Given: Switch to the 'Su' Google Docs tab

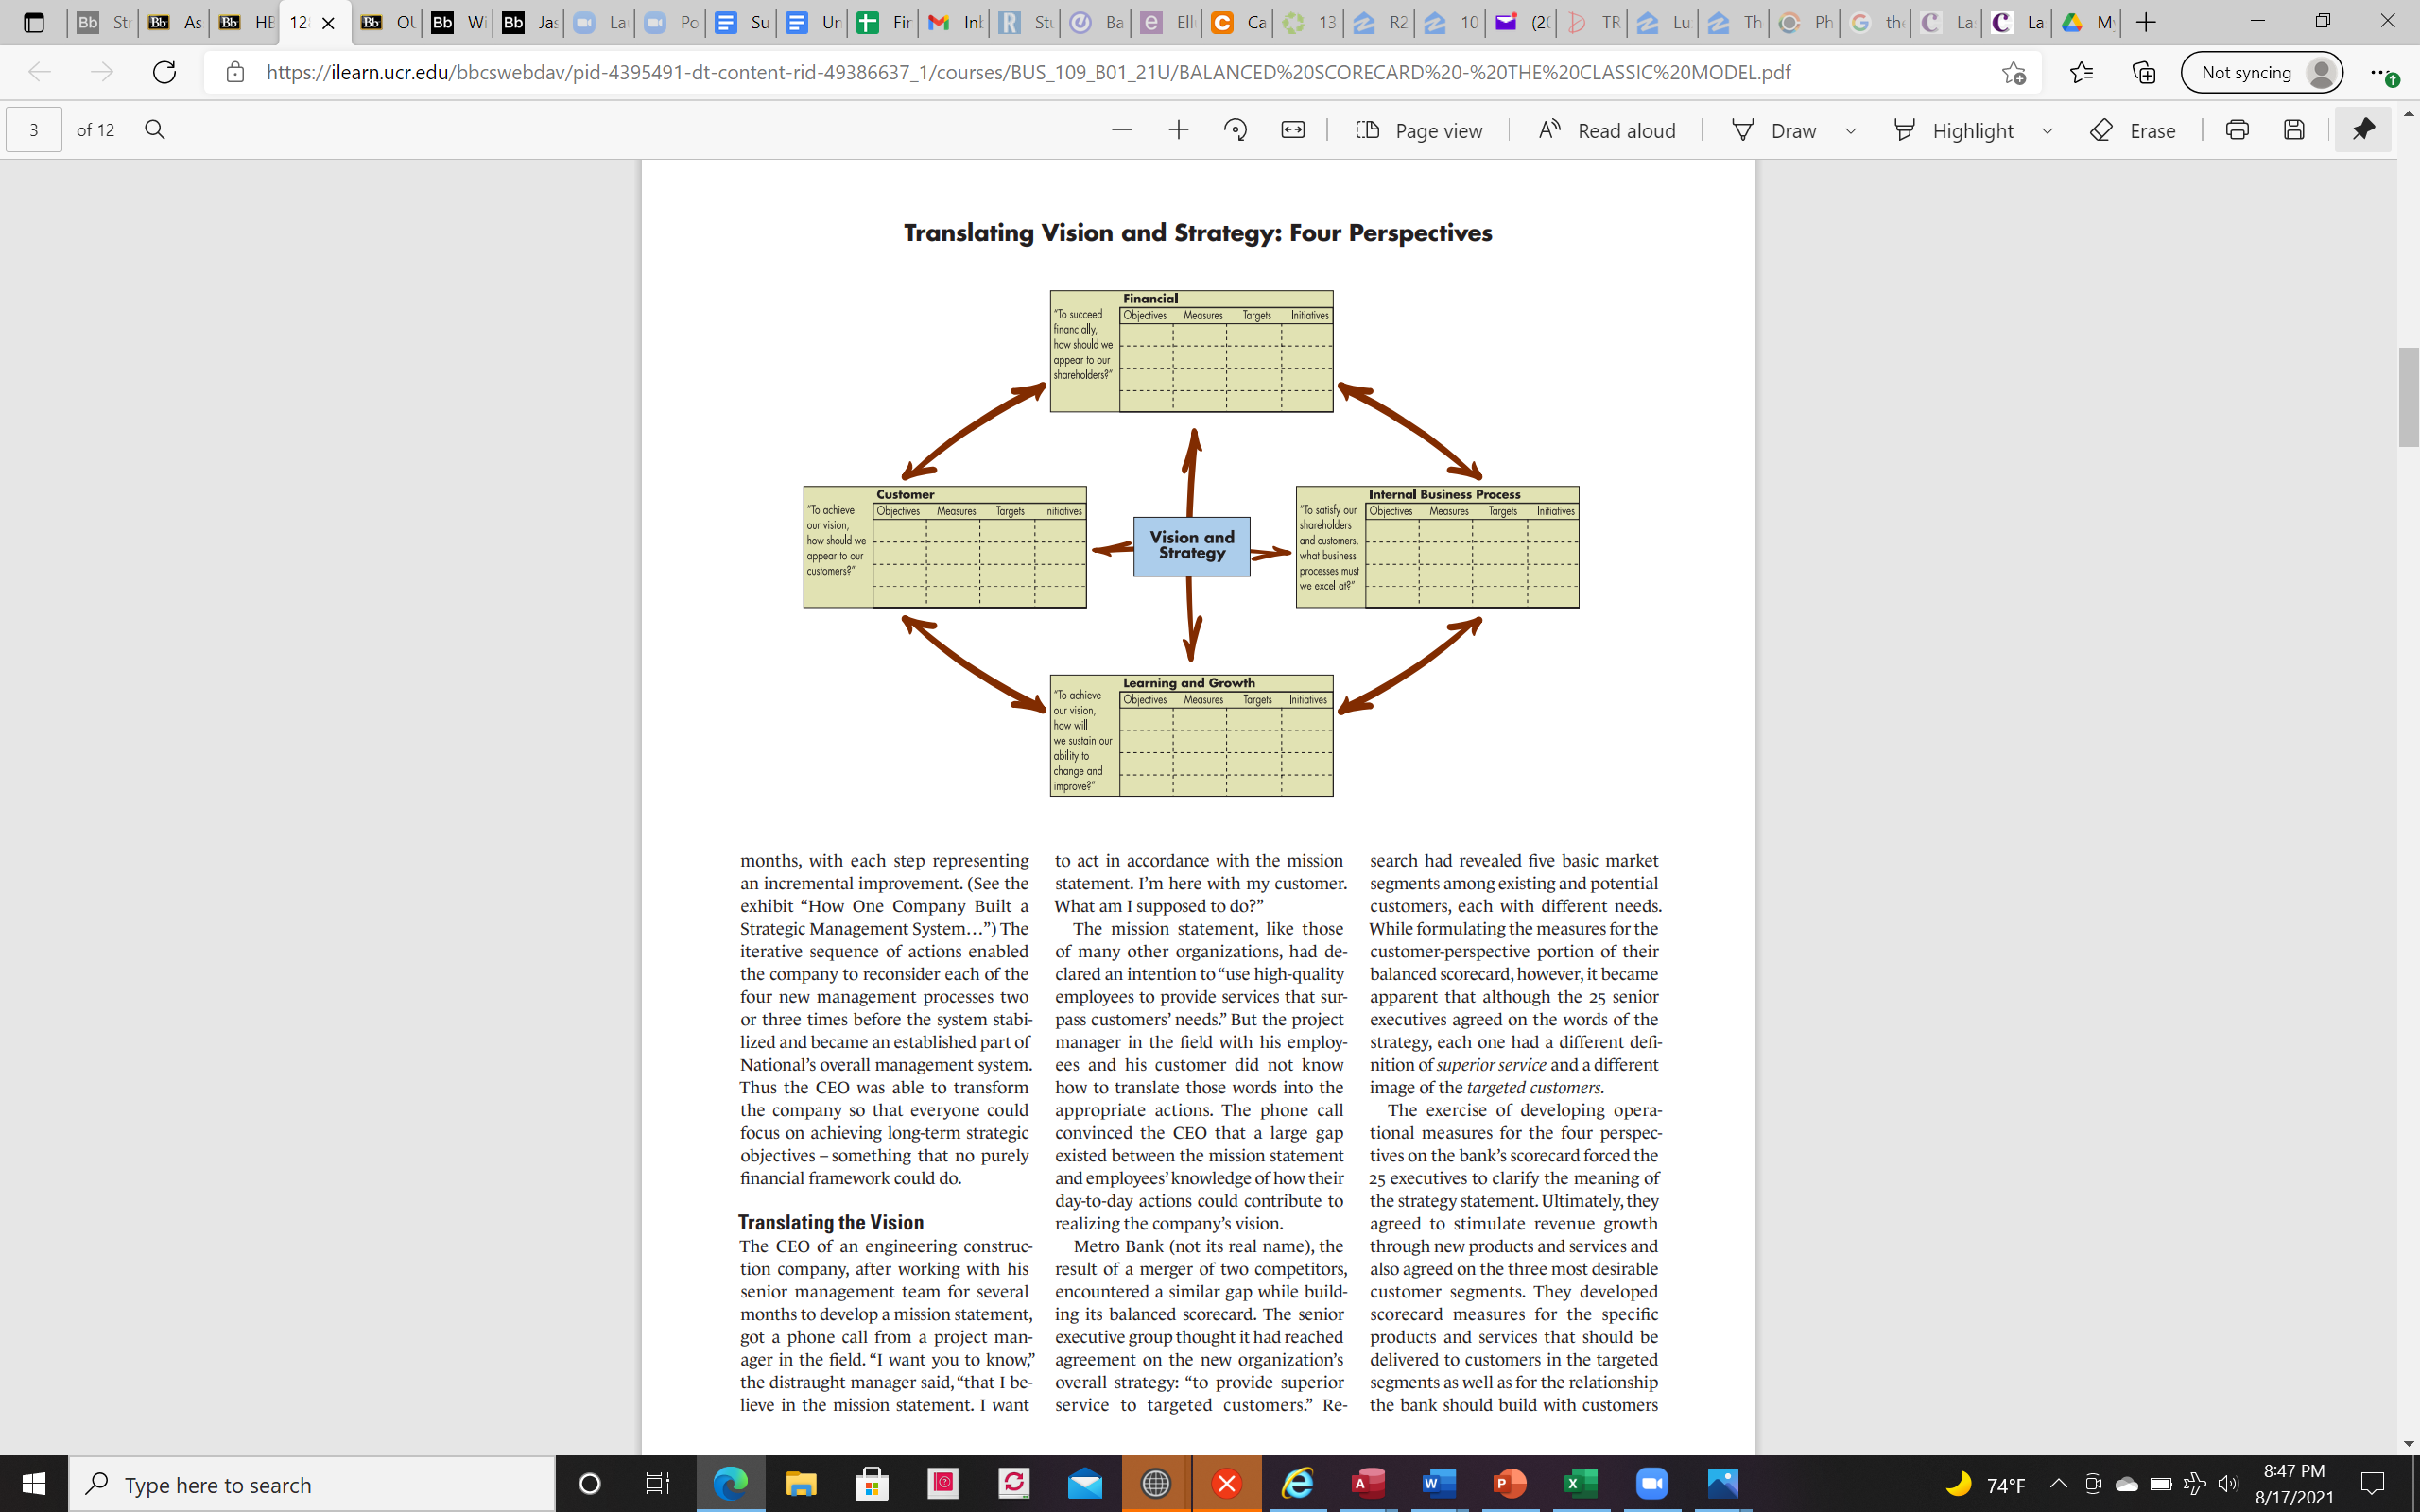Looking at the screenshot, I should tap(742, 22).
